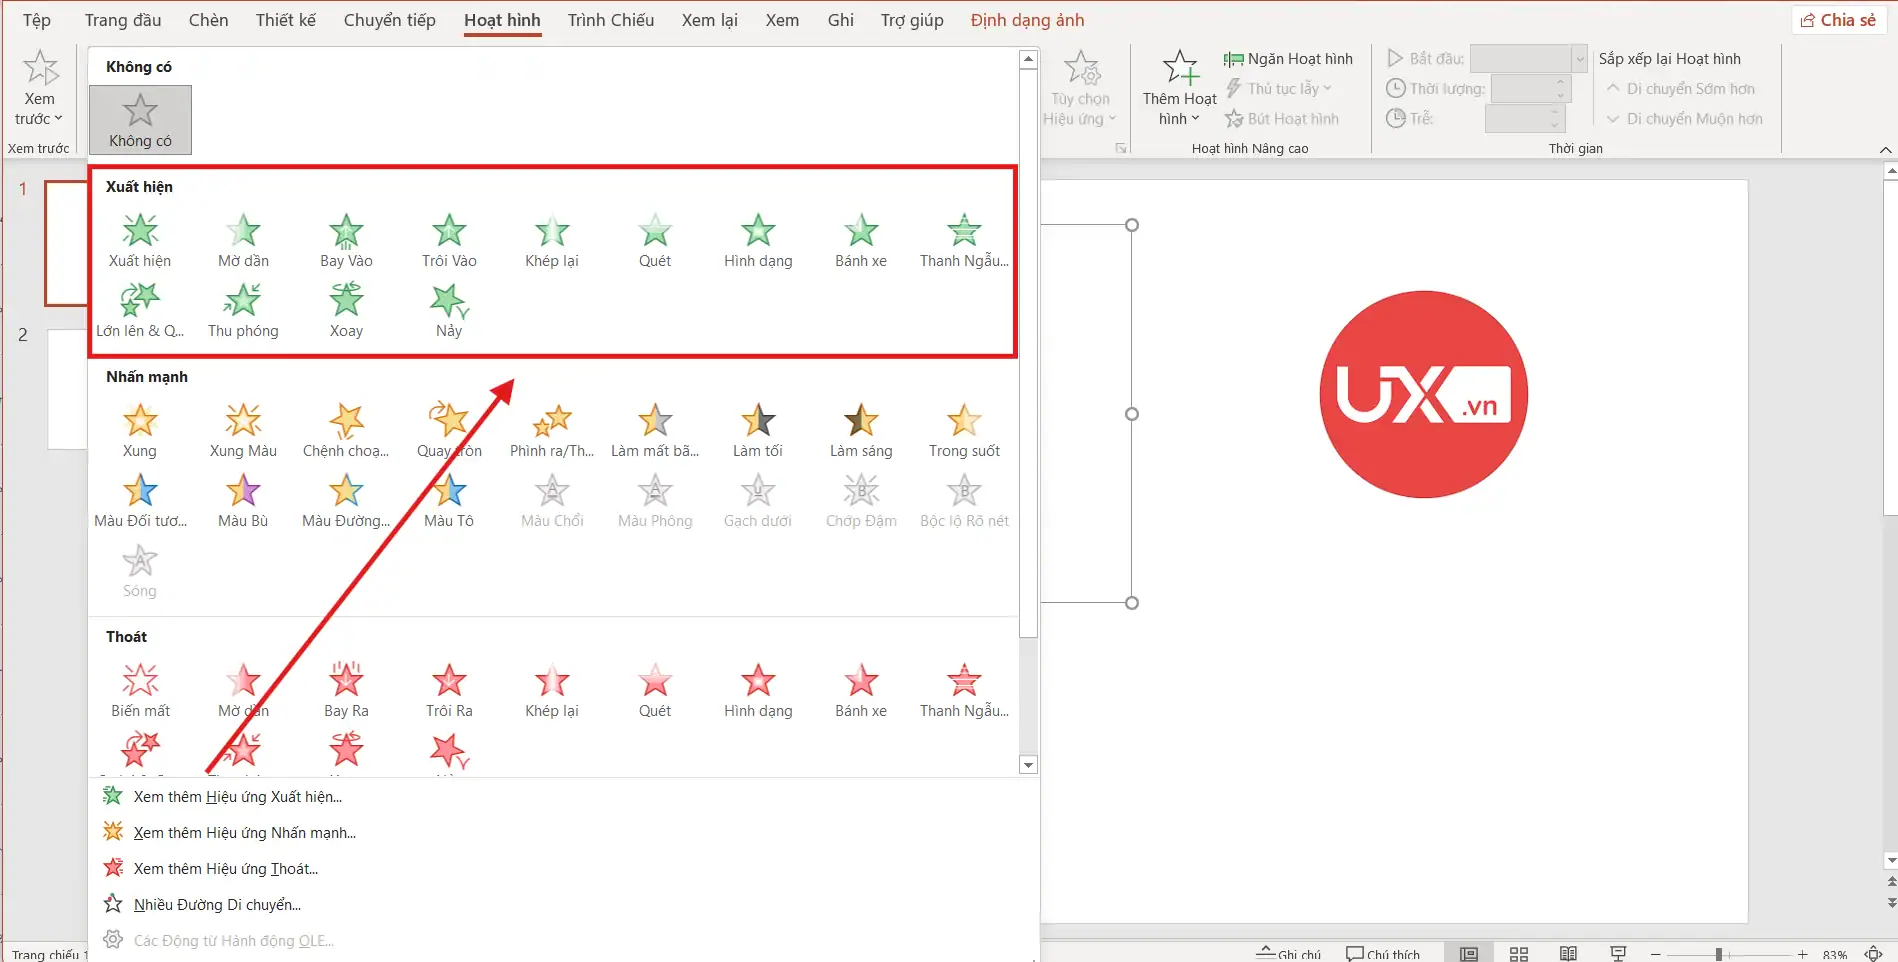Apply the Bay Vào entrance animation

point(346,241)
